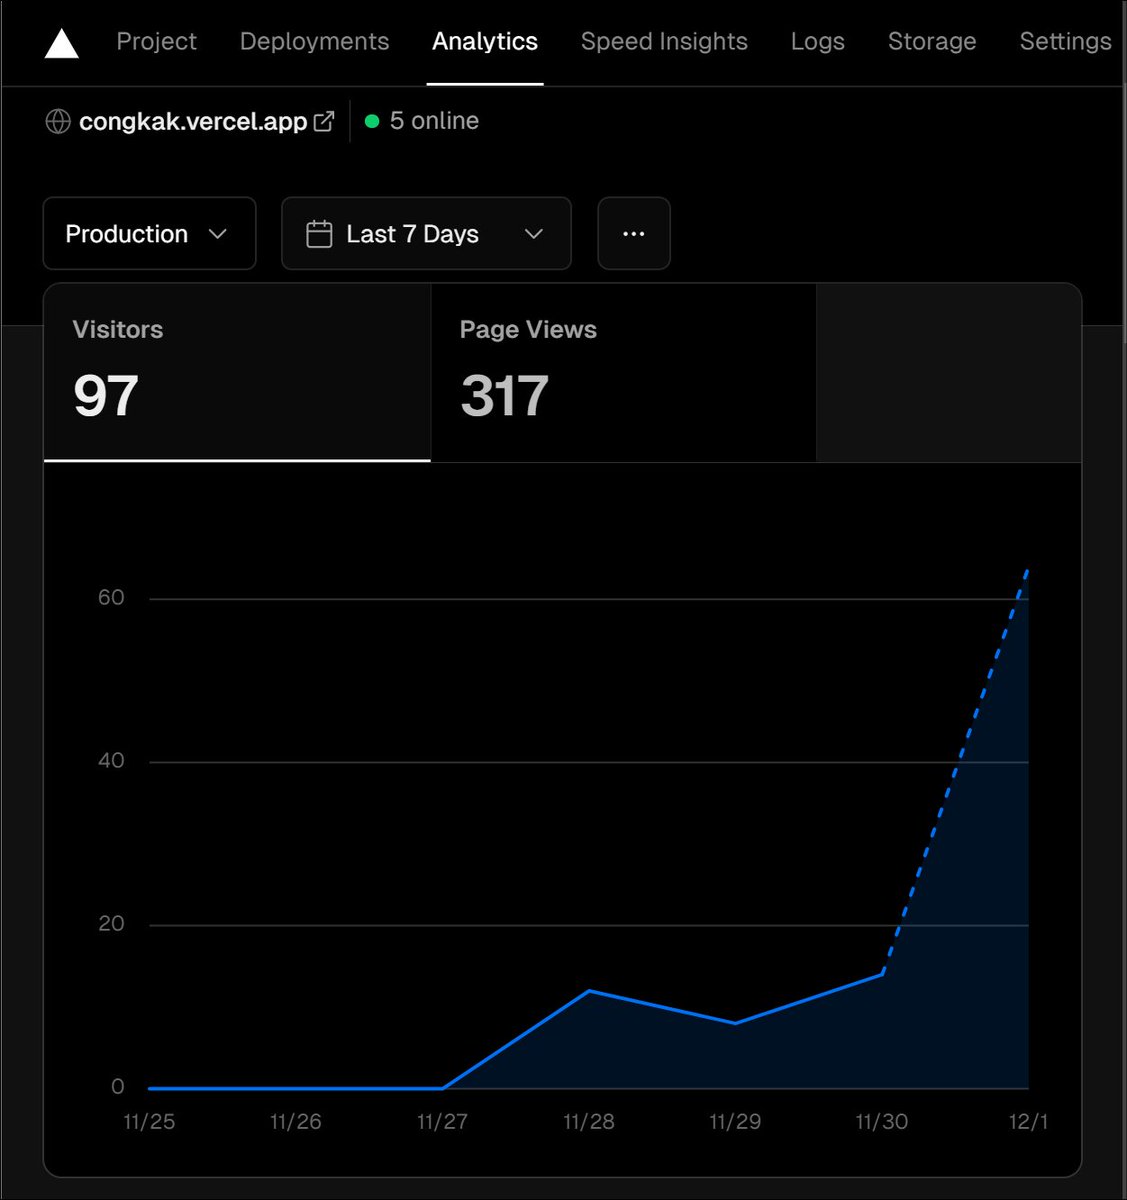
Task: Go to the Logs tab
Action: (x=817, y=41)
